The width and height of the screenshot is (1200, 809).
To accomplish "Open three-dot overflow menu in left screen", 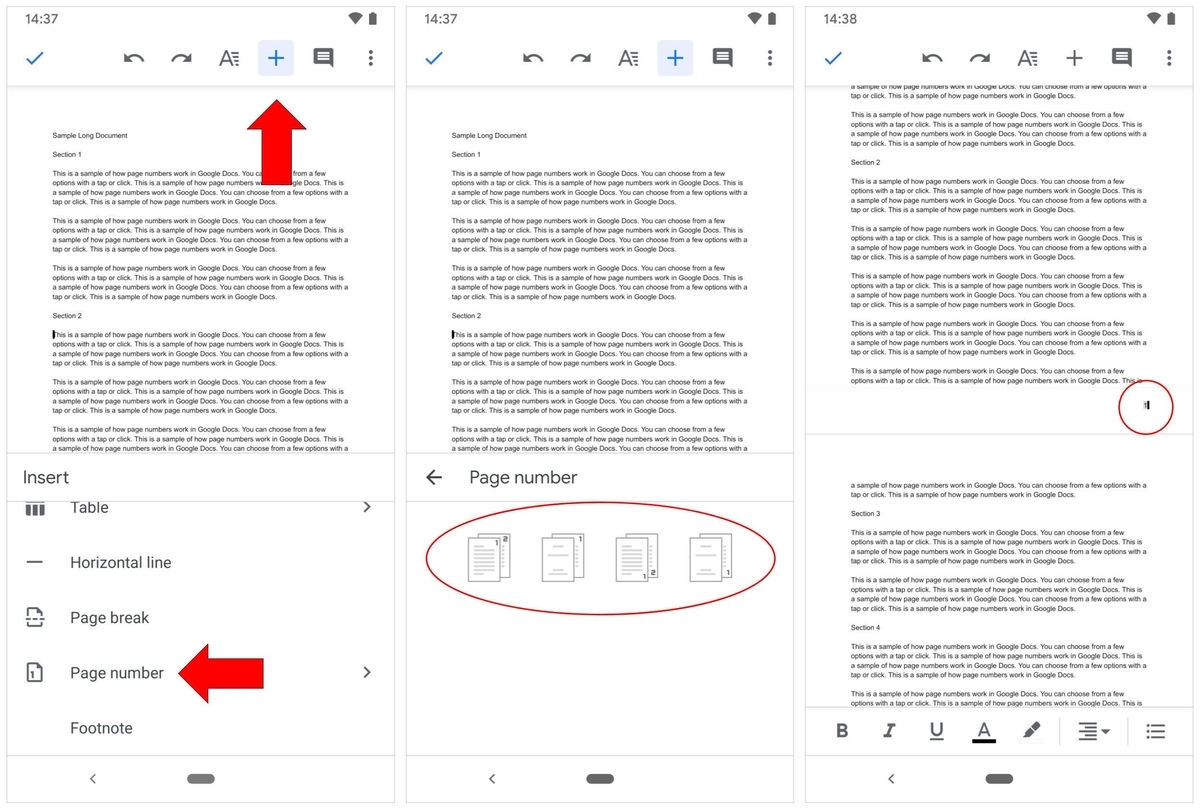I will [371, 58].
